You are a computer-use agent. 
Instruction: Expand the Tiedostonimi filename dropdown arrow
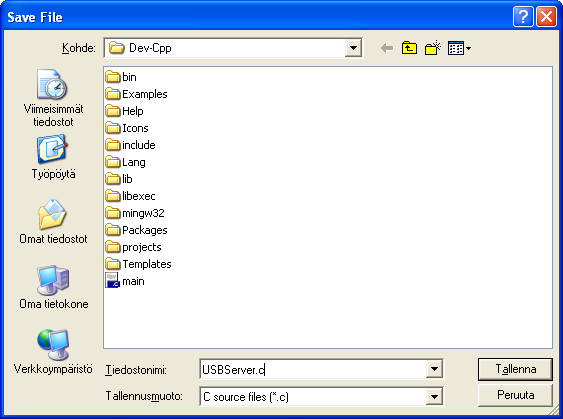[x=434, y=369]
